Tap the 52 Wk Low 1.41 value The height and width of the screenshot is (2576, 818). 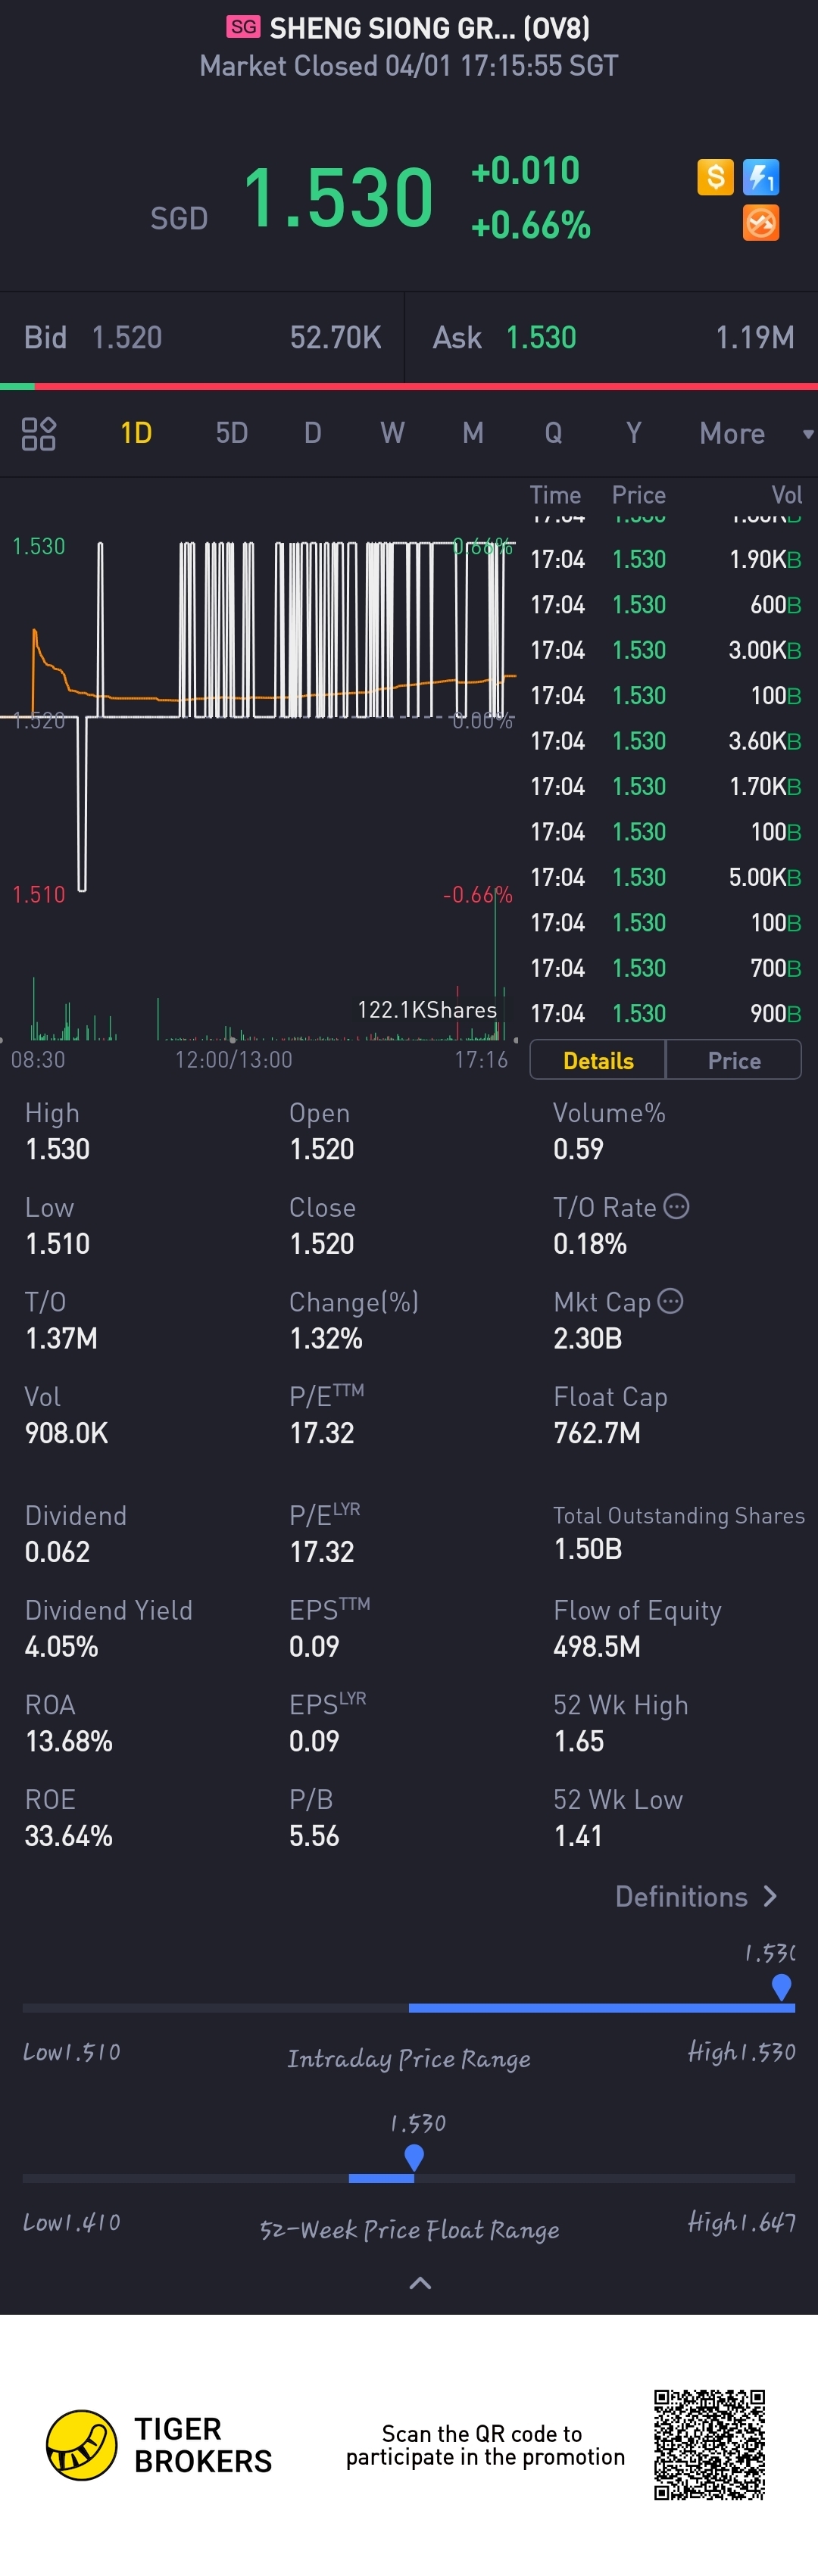coord(577,1836)
